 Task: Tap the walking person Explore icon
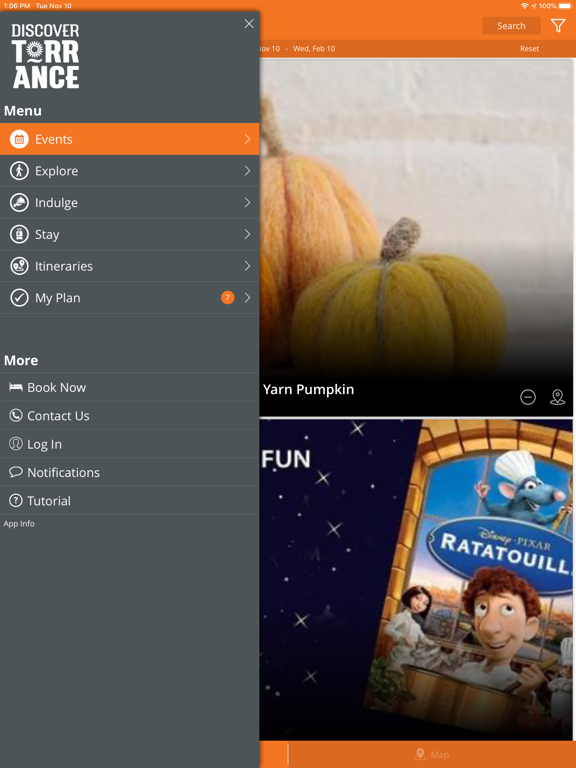[19, 171]
